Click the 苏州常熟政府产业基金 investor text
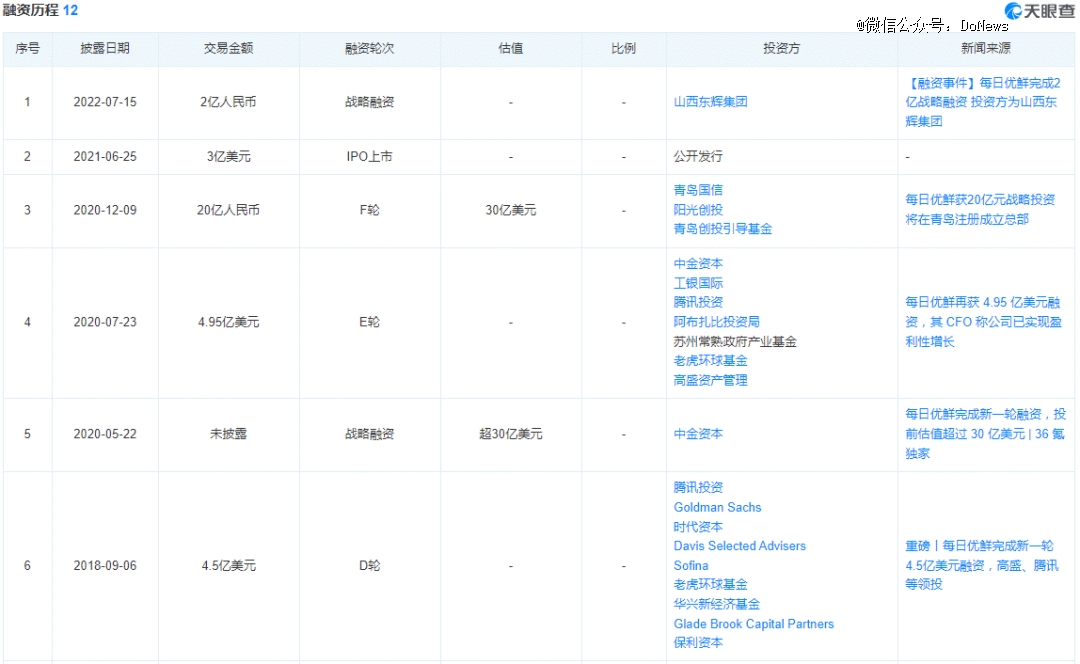 click(735, 342)
